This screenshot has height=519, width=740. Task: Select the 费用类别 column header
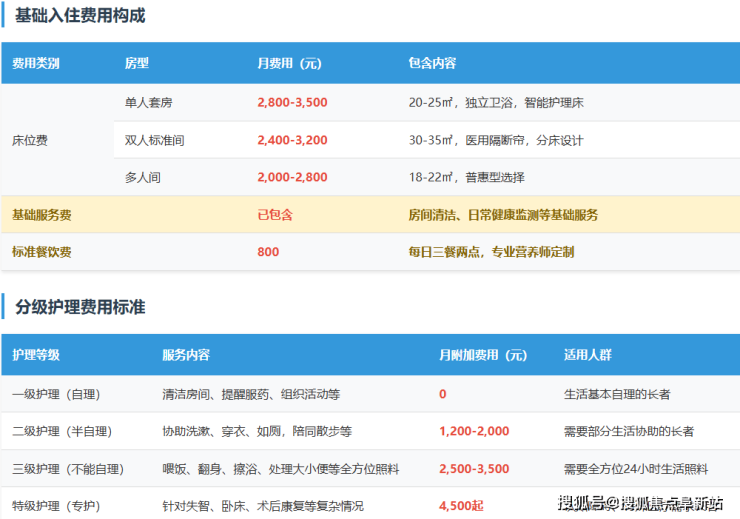click(x=36, y=63)
